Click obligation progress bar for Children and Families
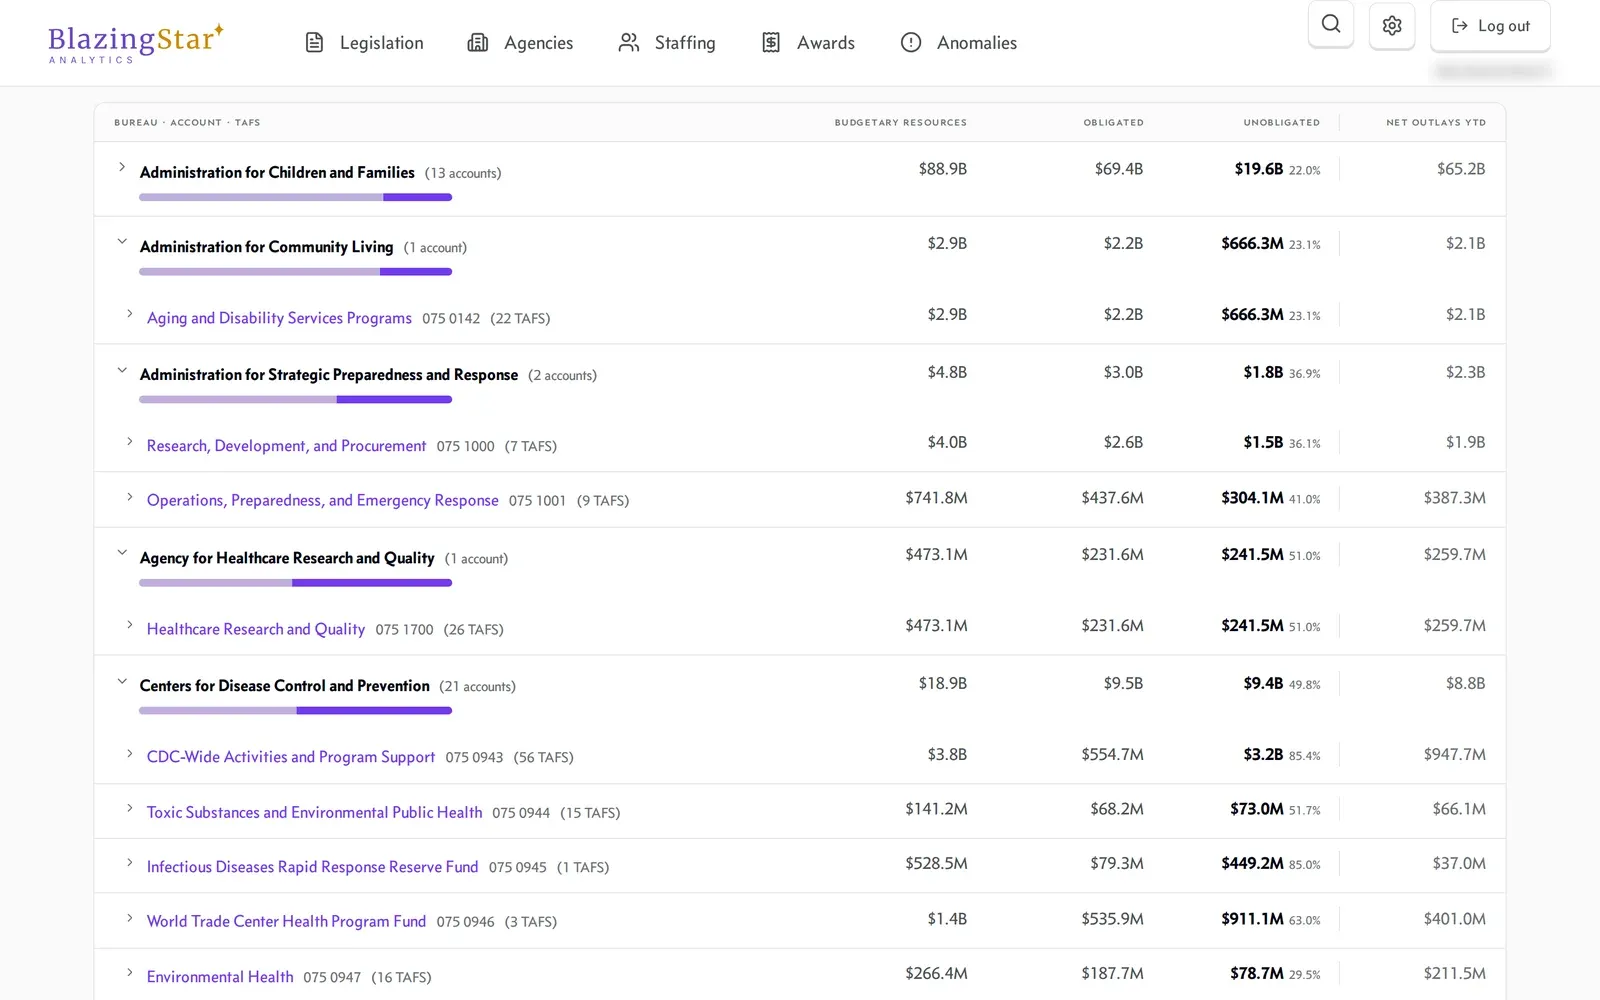 point(295,197)
